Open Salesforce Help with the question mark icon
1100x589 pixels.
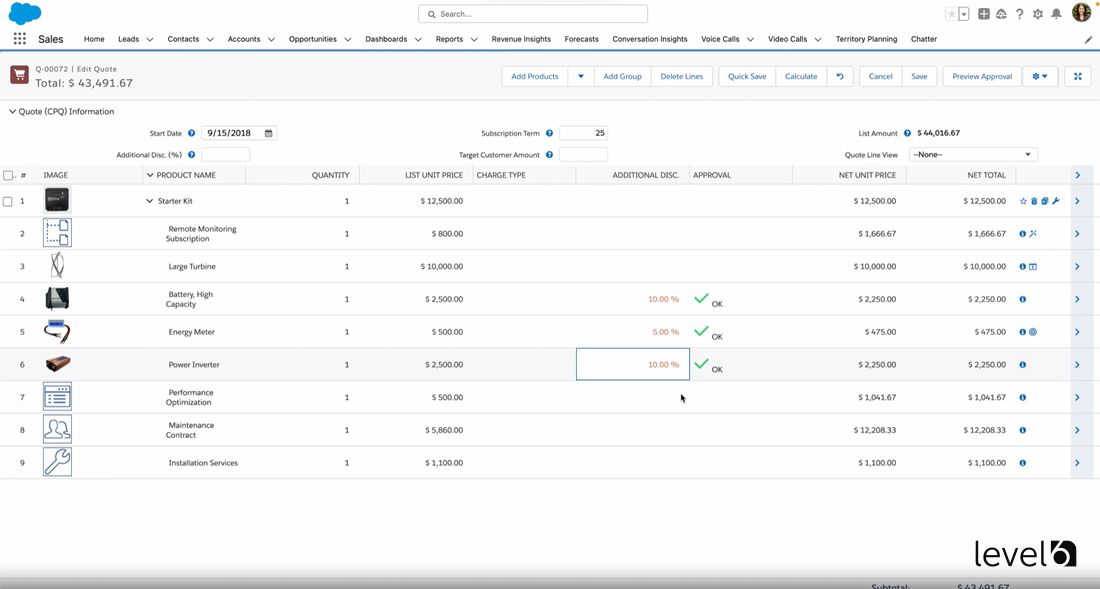[x=1019, y=14]
